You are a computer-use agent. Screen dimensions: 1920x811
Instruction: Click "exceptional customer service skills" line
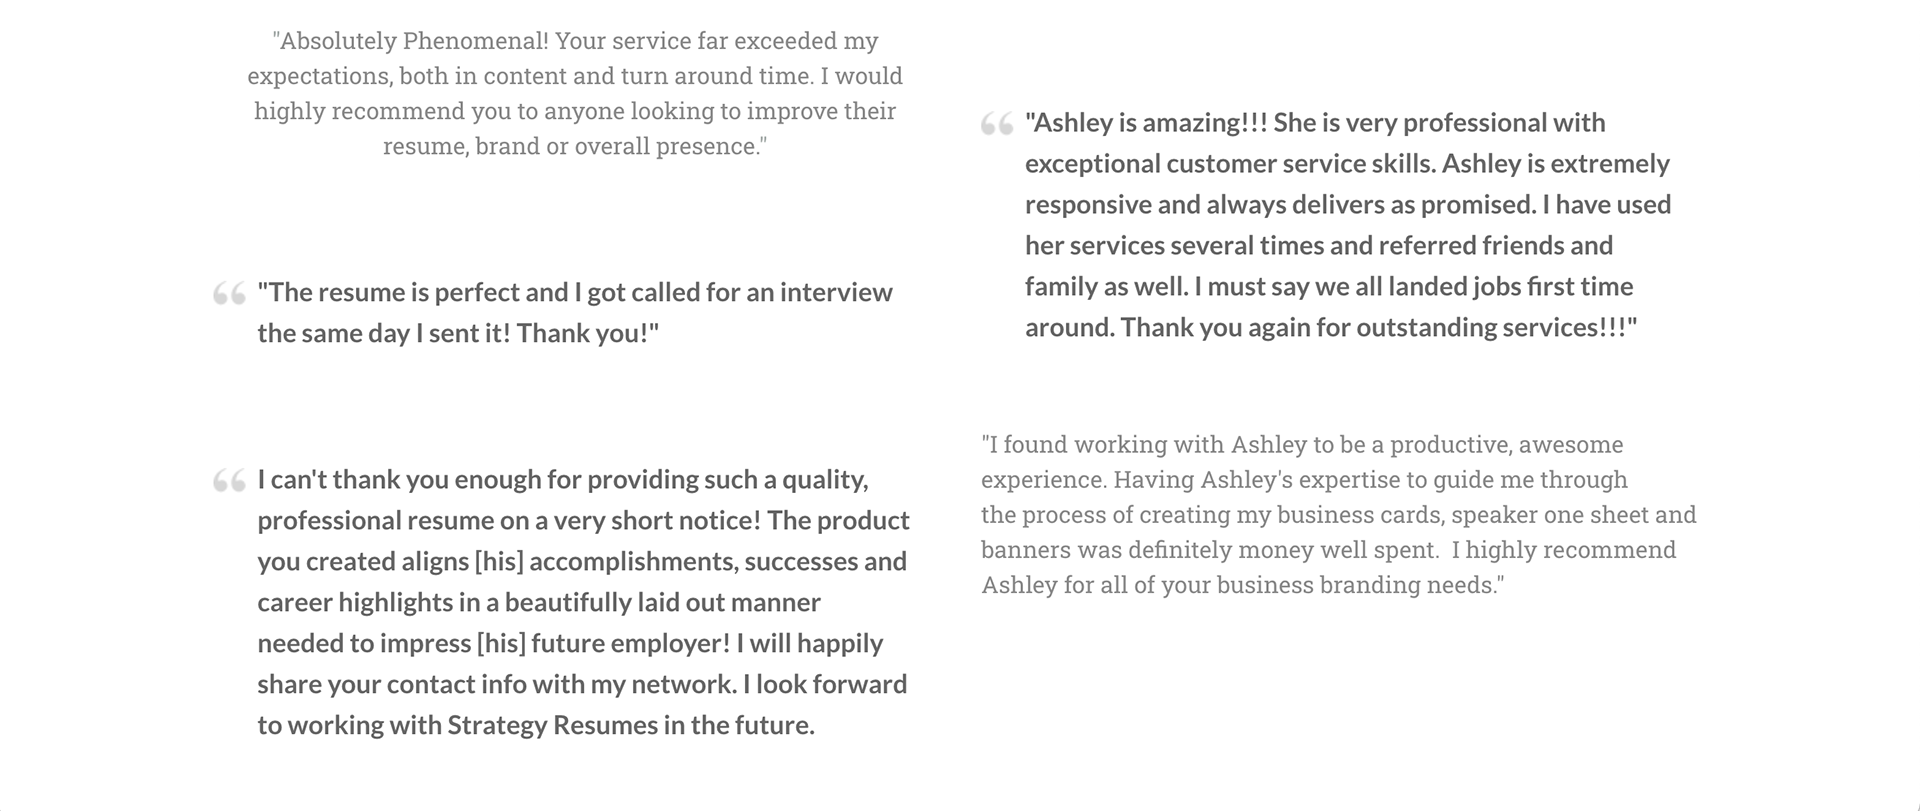pos(1347,163)
